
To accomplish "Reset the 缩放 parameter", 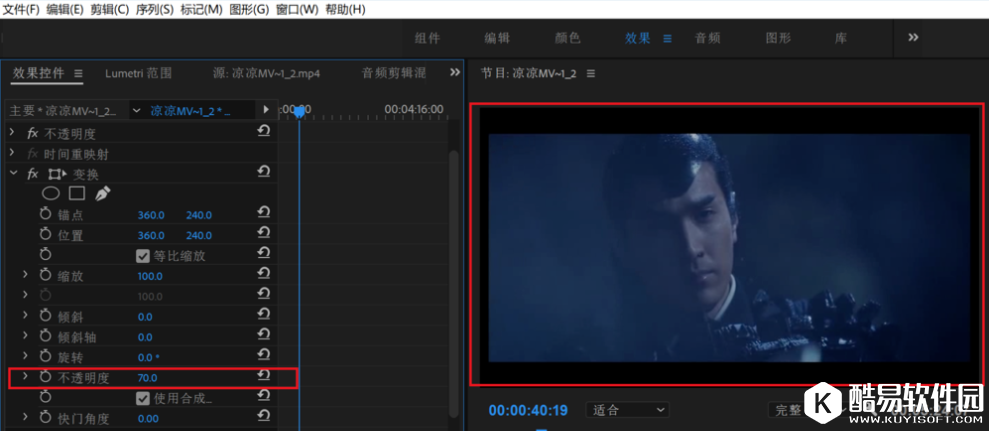I will point(264,275).
